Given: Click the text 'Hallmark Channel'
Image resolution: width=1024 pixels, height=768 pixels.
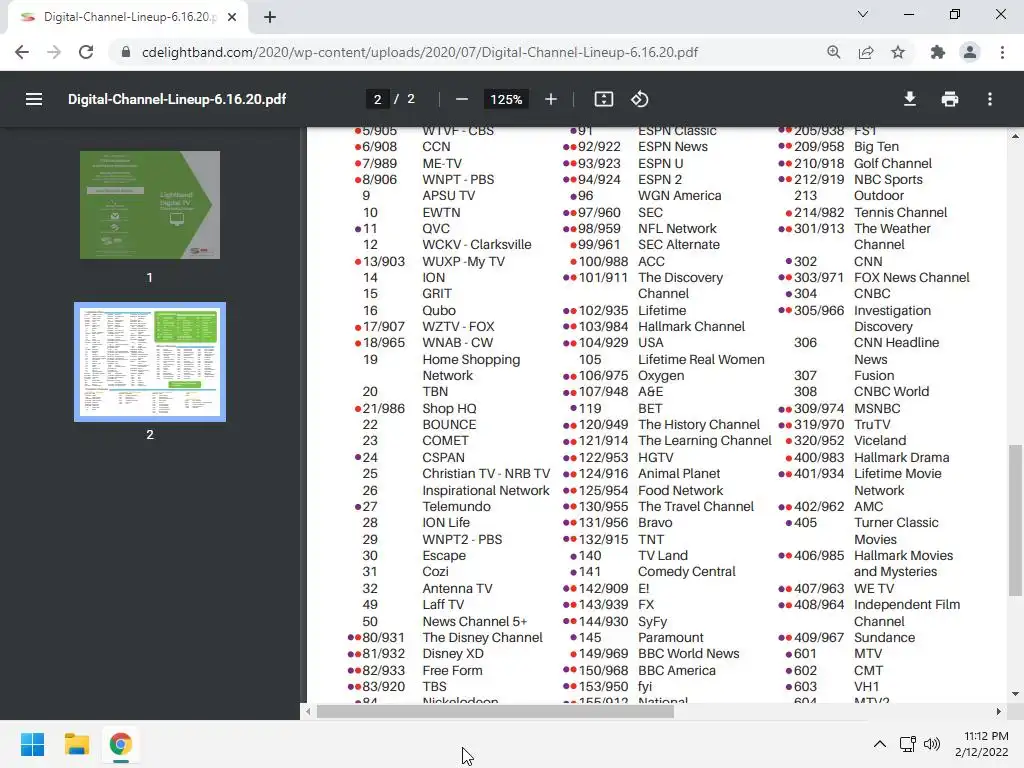Looking at the screenshot, I should pyautogui.click(x=691, y=327).
